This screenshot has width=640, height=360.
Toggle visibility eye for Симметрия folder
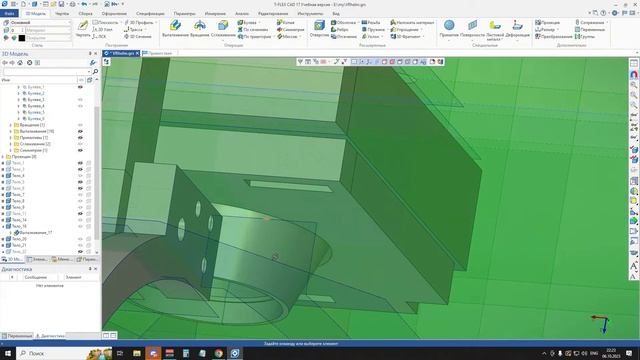coord(80,150)
